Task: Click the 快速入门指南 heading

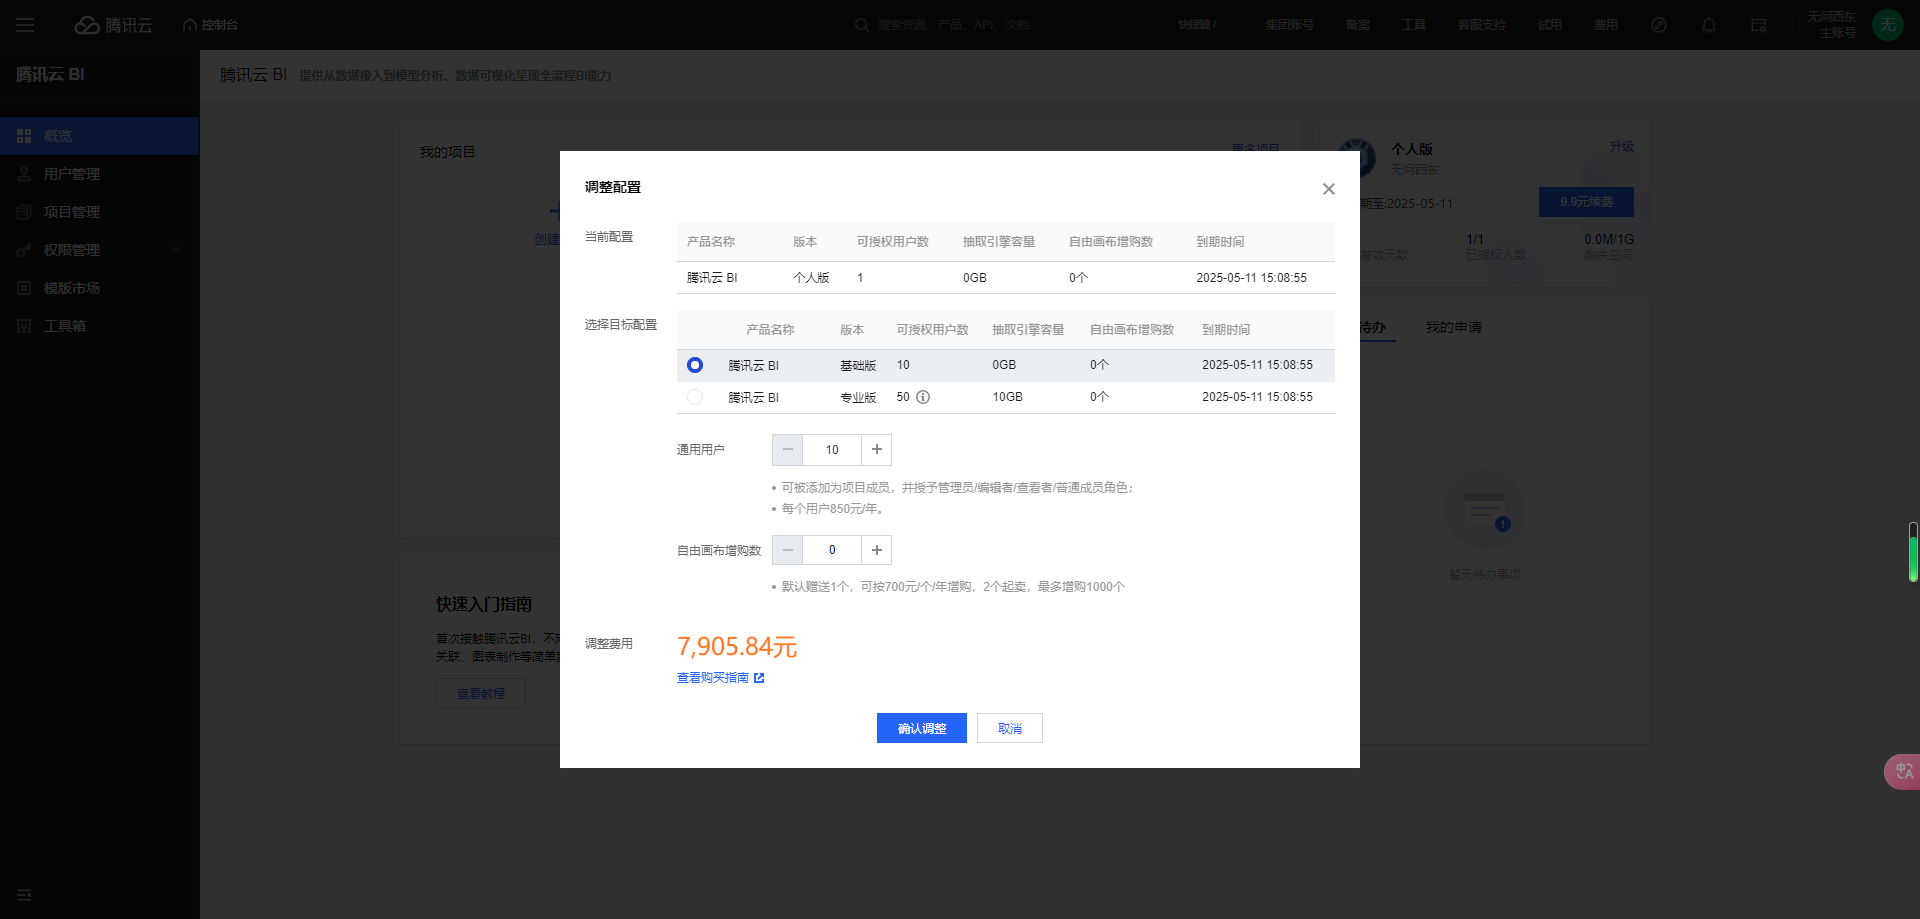Action: pyautogui.click(x=484, y=604)
